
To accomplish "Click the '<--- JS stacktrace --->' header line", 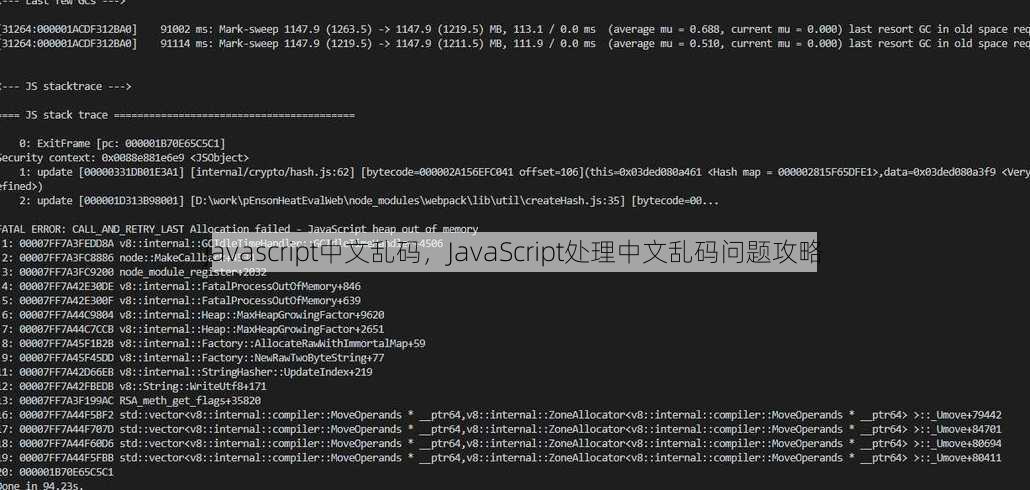I will [x=66, y=86].
